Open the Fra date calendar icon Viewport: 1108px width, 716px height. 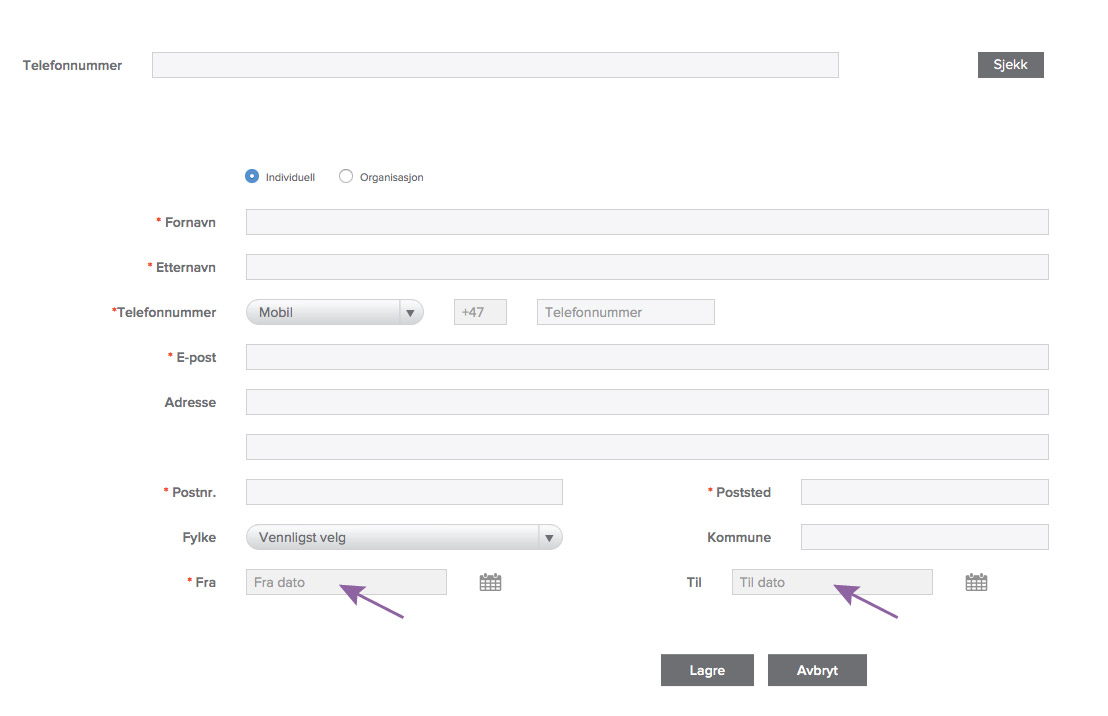490,582
